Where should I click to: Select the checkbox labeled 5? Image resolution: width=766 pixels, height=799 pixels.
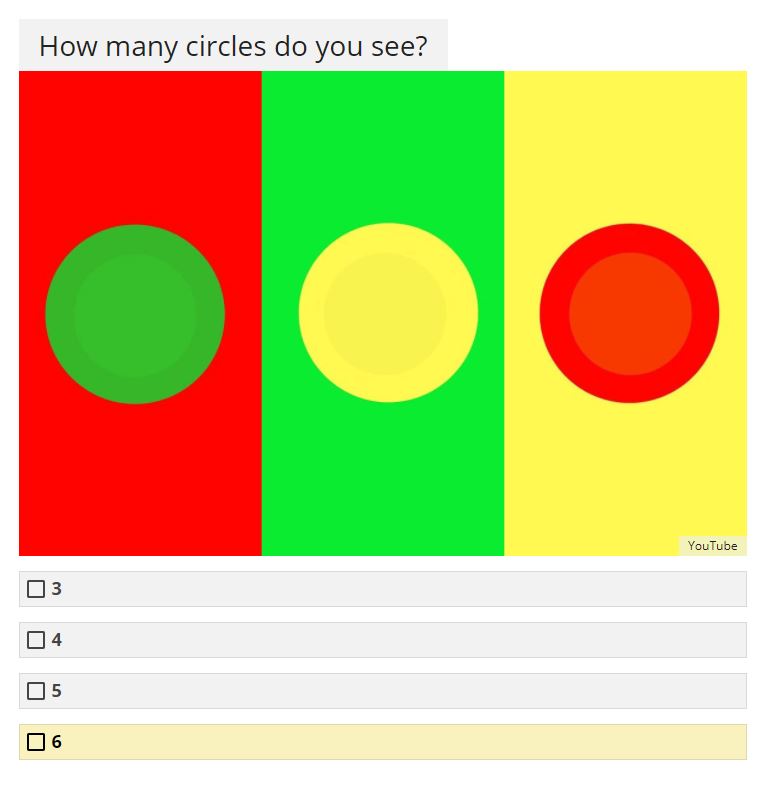36,691
